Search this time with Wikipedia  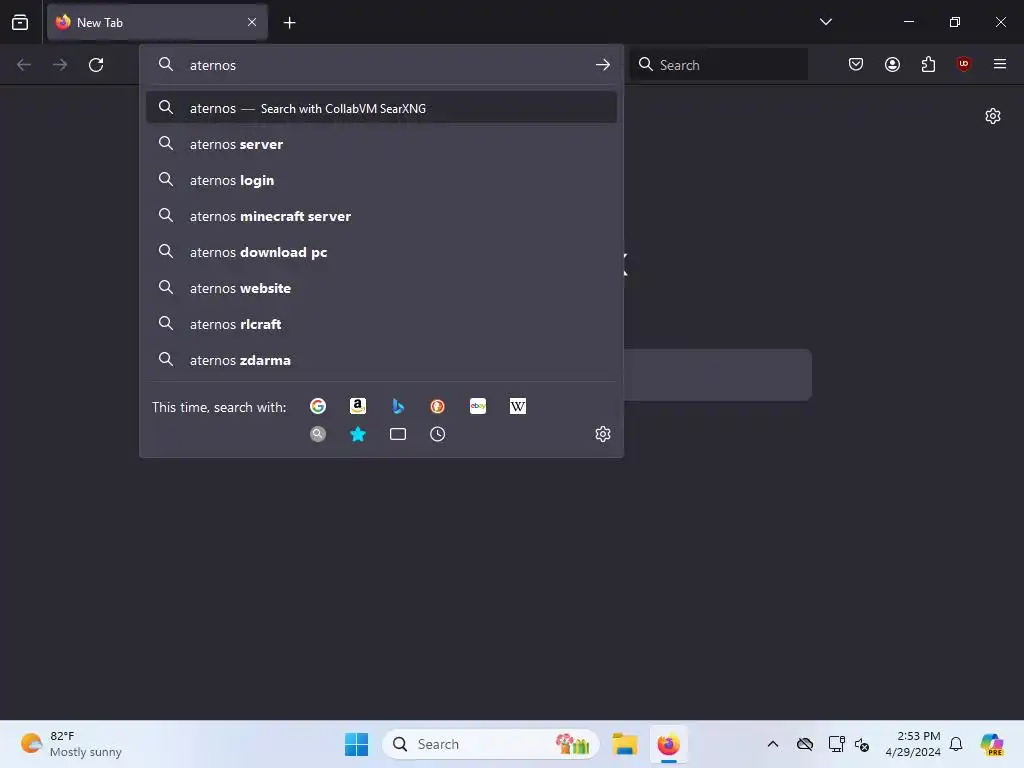click(517, 406)
